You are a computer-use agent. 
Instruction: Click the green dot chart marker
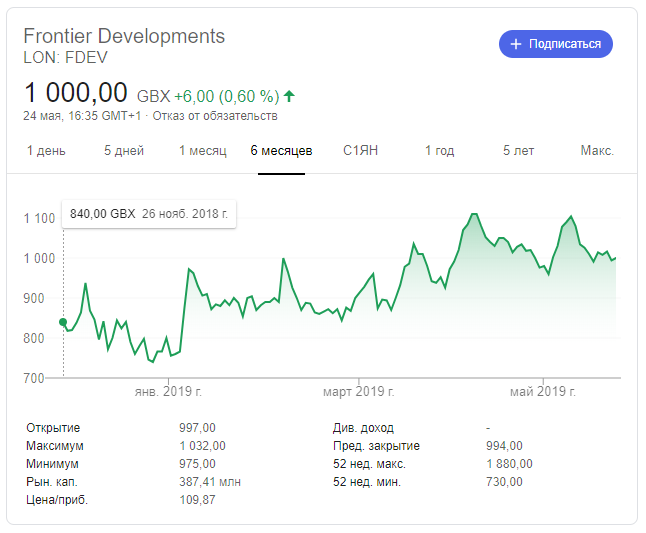[x=63, y=322]
